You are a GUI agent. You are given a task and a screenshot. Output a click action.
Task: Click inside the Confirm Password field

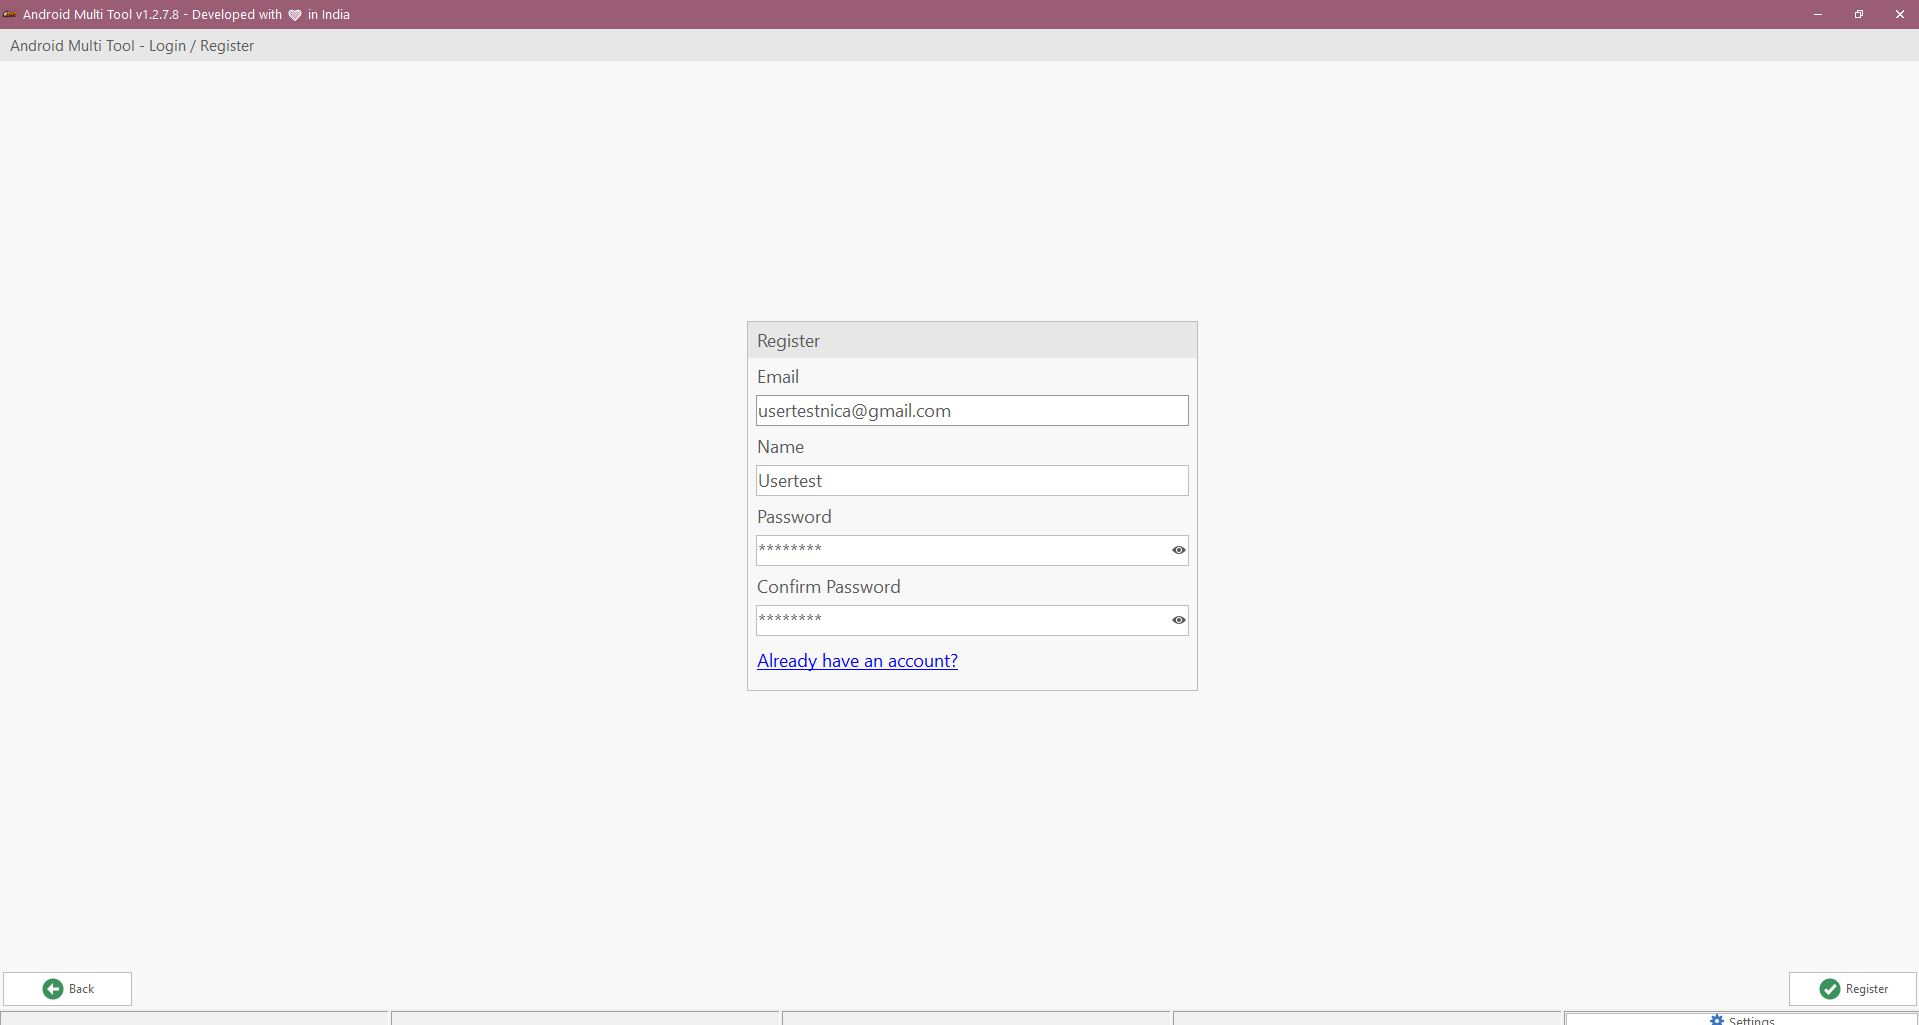[960, 620]
